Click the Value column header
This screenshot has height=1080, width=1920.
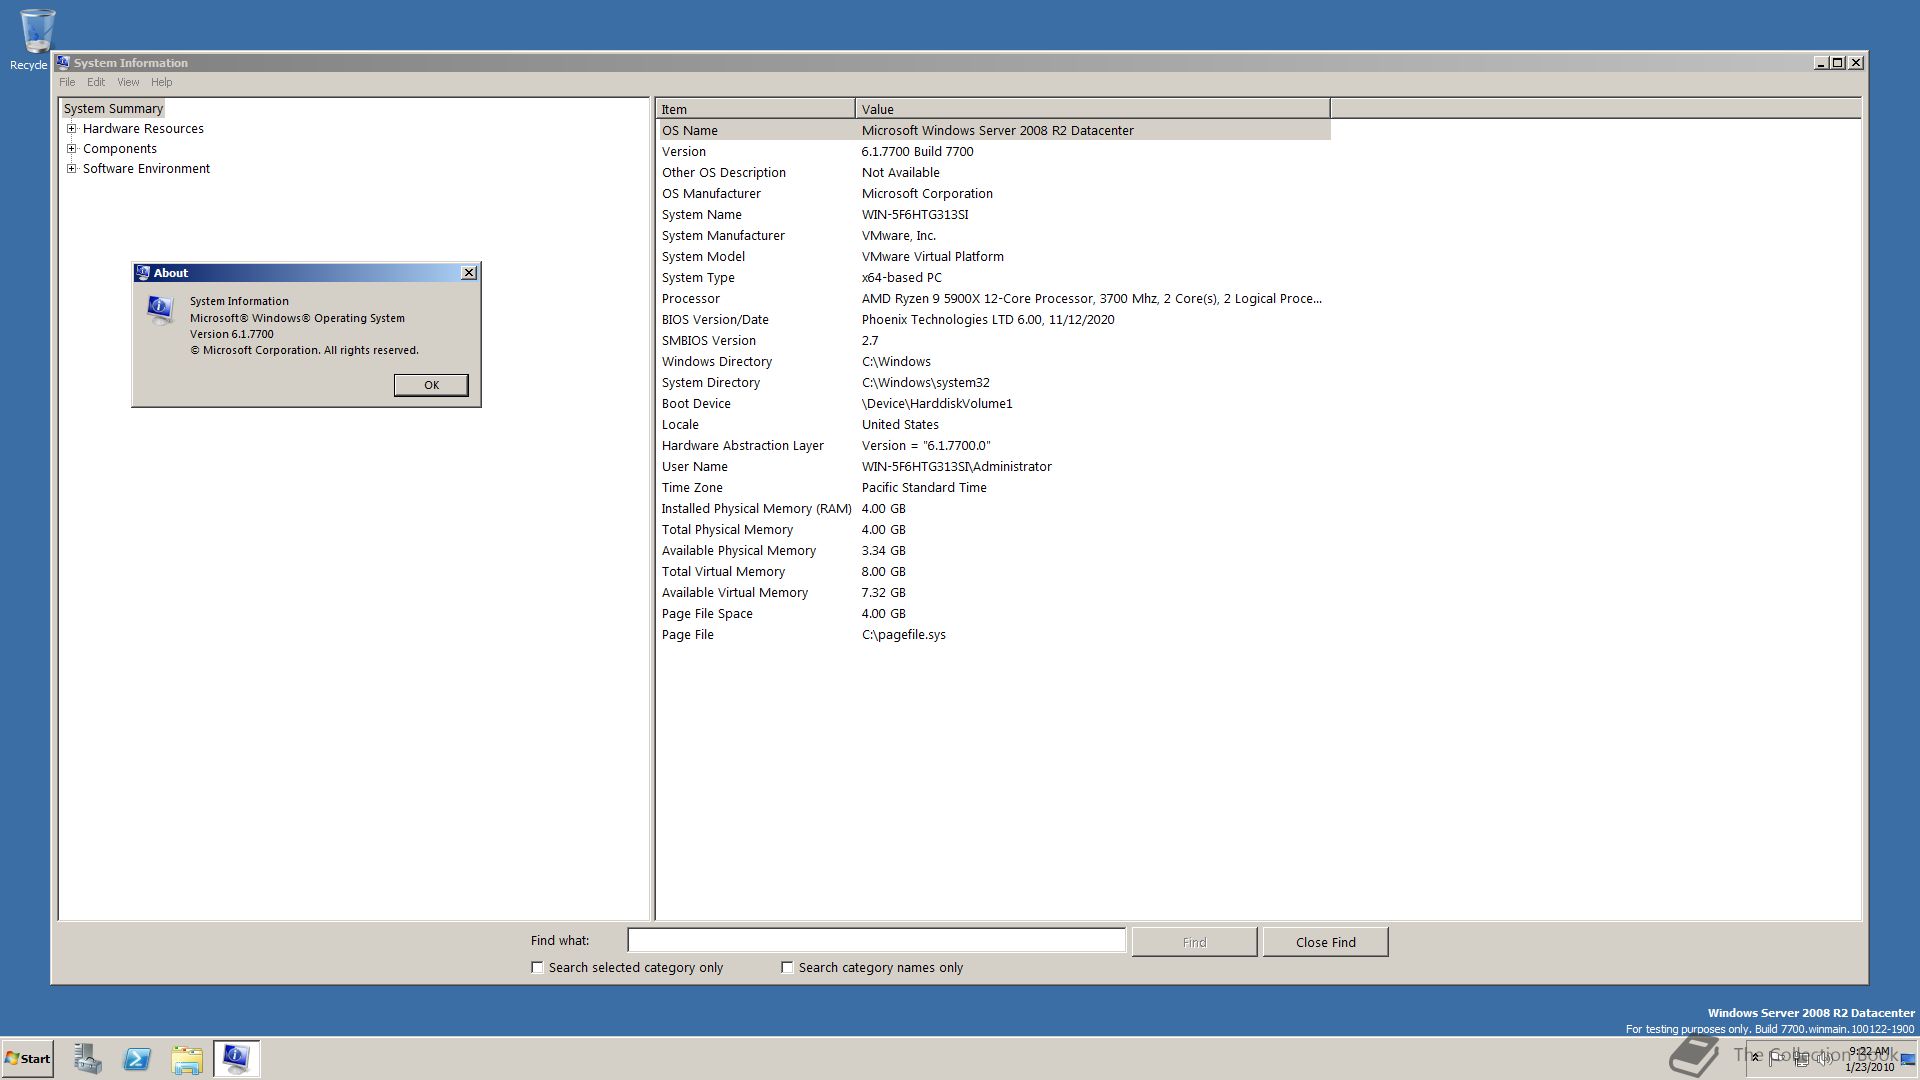coord(1093,109)
